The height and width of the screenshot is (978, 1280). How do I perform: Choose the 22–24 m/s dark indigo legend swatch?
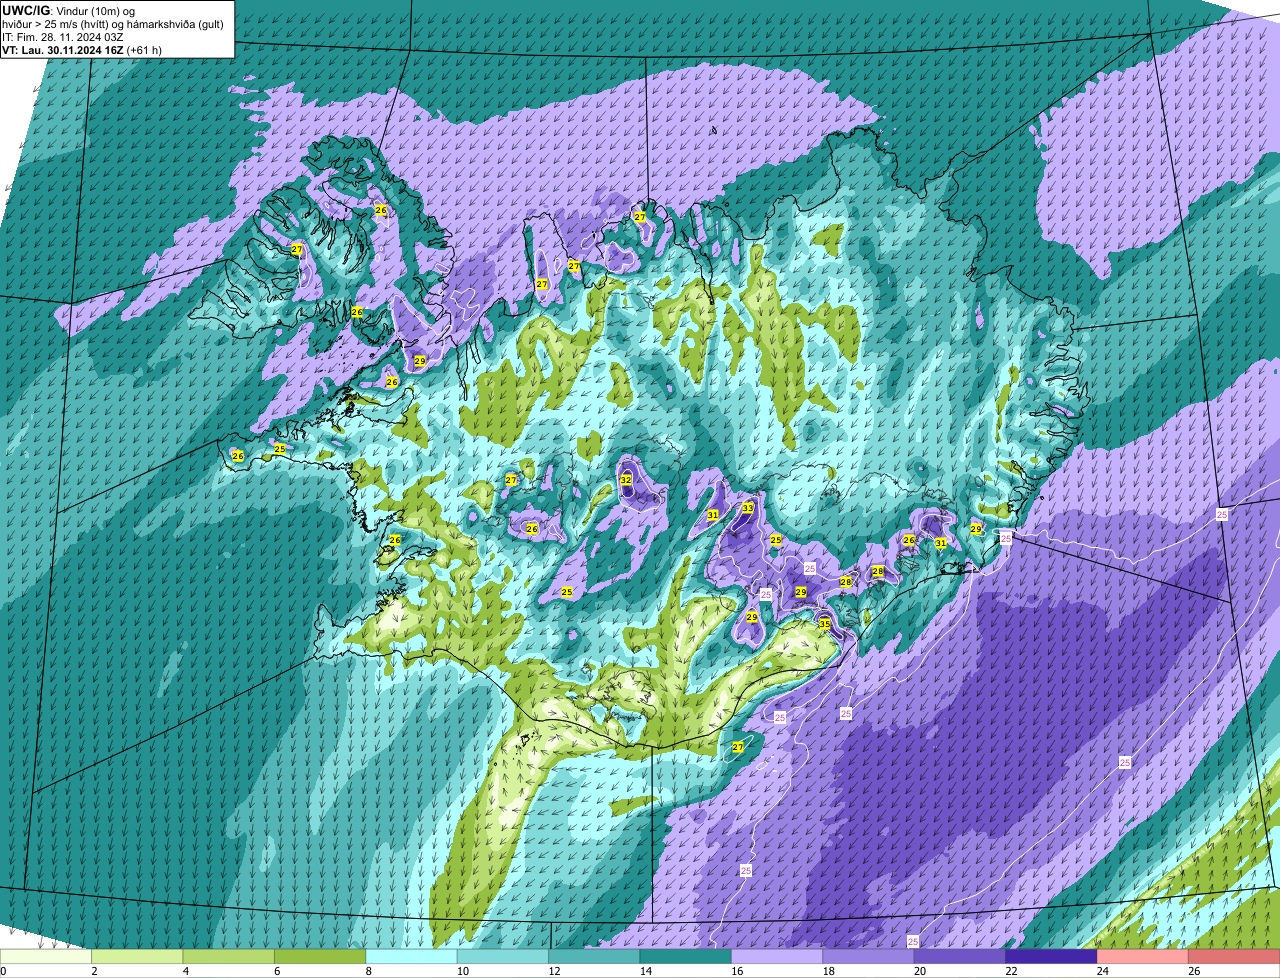[1052, 957]
